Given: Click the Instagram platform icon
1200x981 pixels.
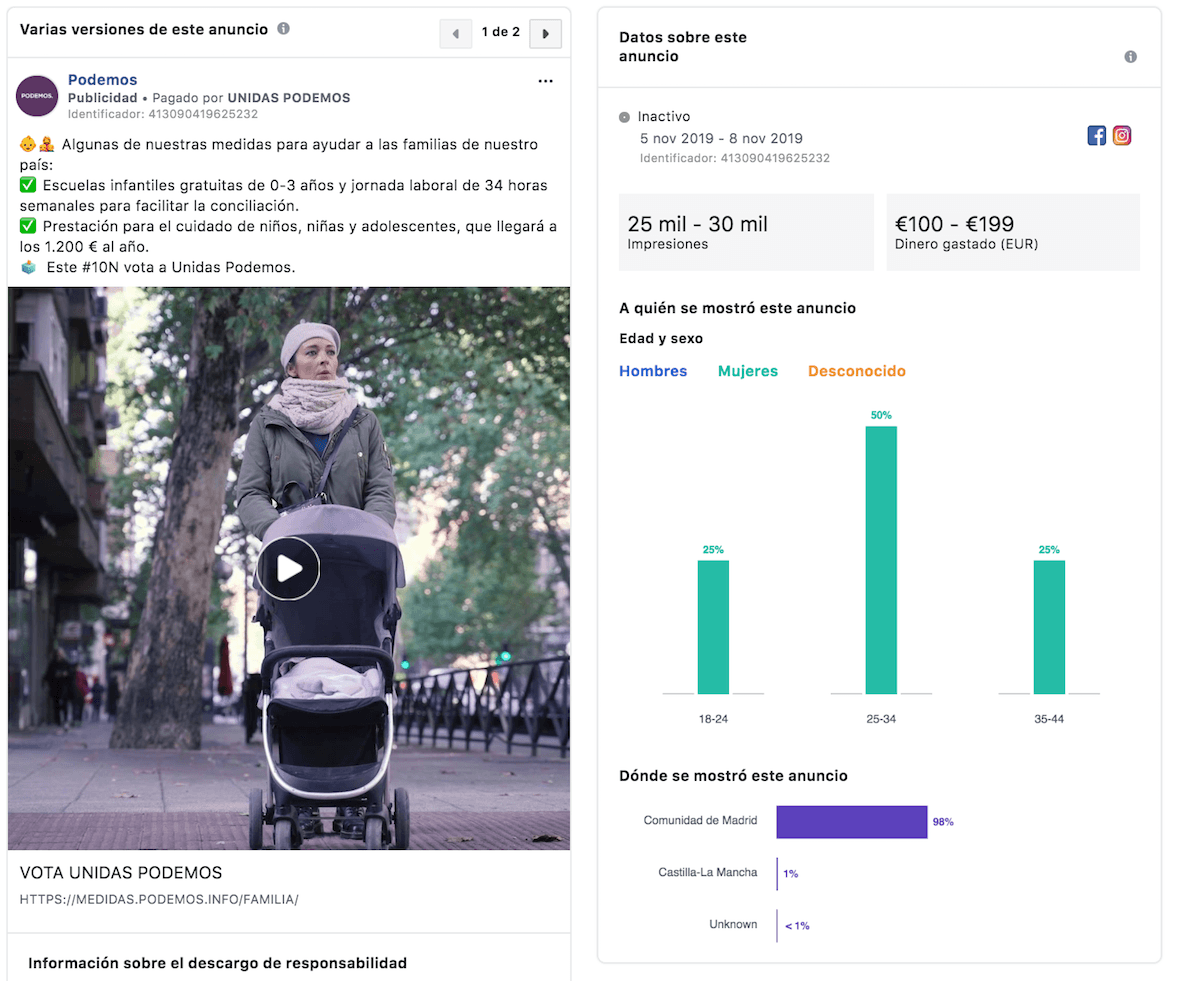Looking at the screenshot, I should click(1122, 136).
